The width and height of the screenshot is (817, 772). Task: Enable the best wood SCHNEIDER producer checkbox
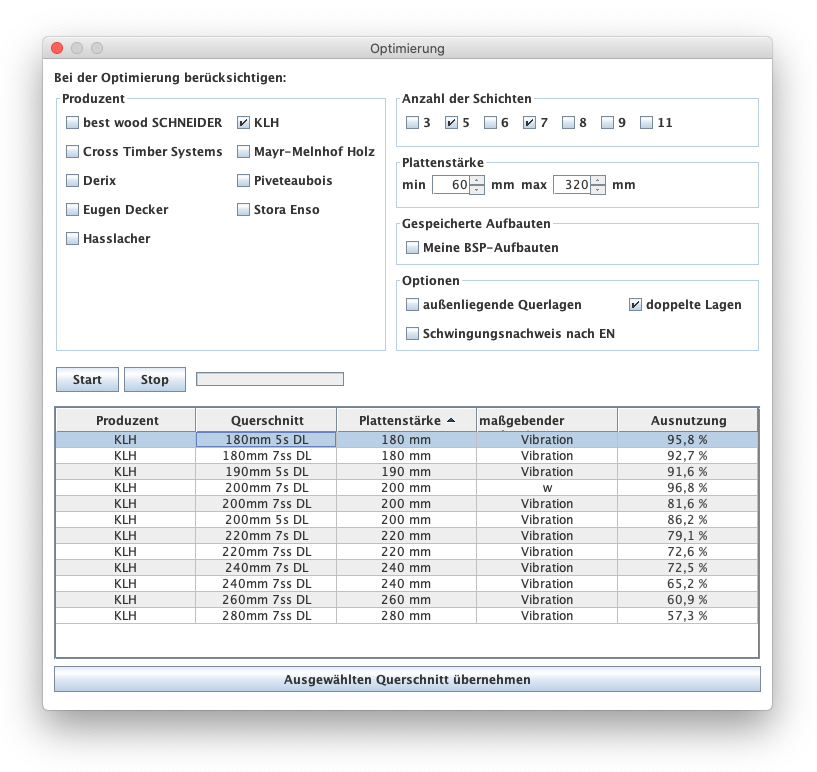[x=72, y=123]
